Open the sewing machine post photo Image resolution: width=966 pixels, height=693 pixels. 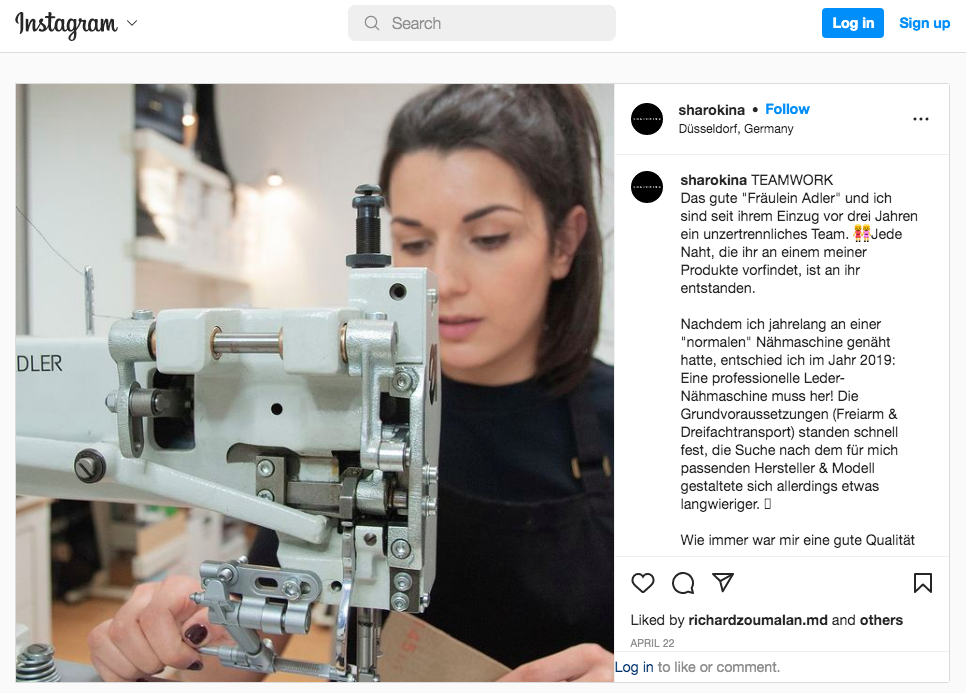click(x=315, y=383)
